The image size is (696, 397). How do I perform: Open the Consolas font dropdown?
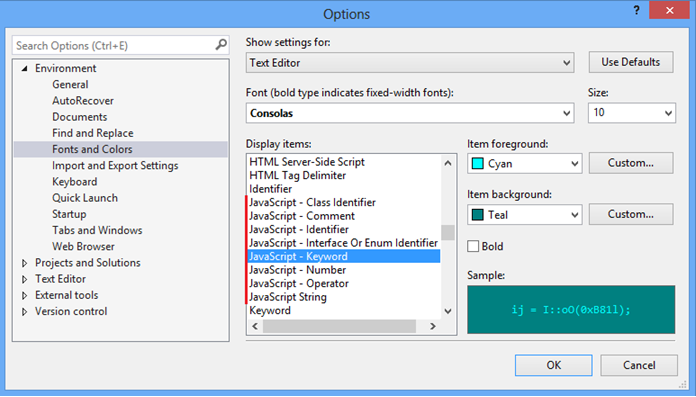(410, 113)
